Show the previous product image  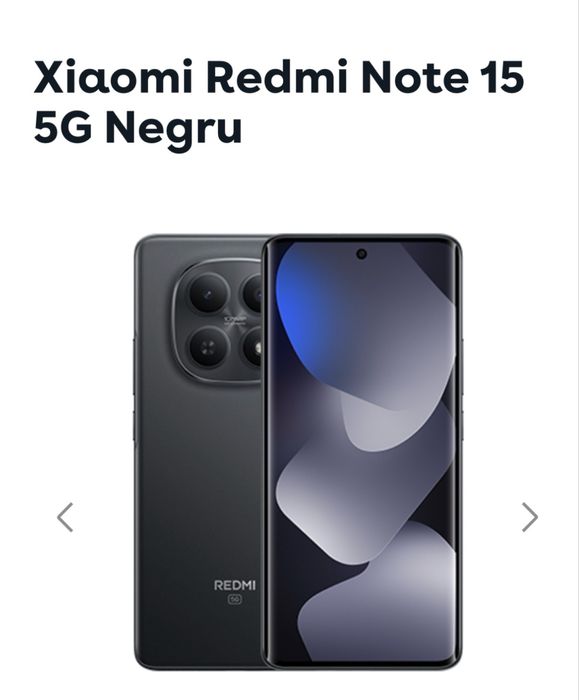point(65,517)
